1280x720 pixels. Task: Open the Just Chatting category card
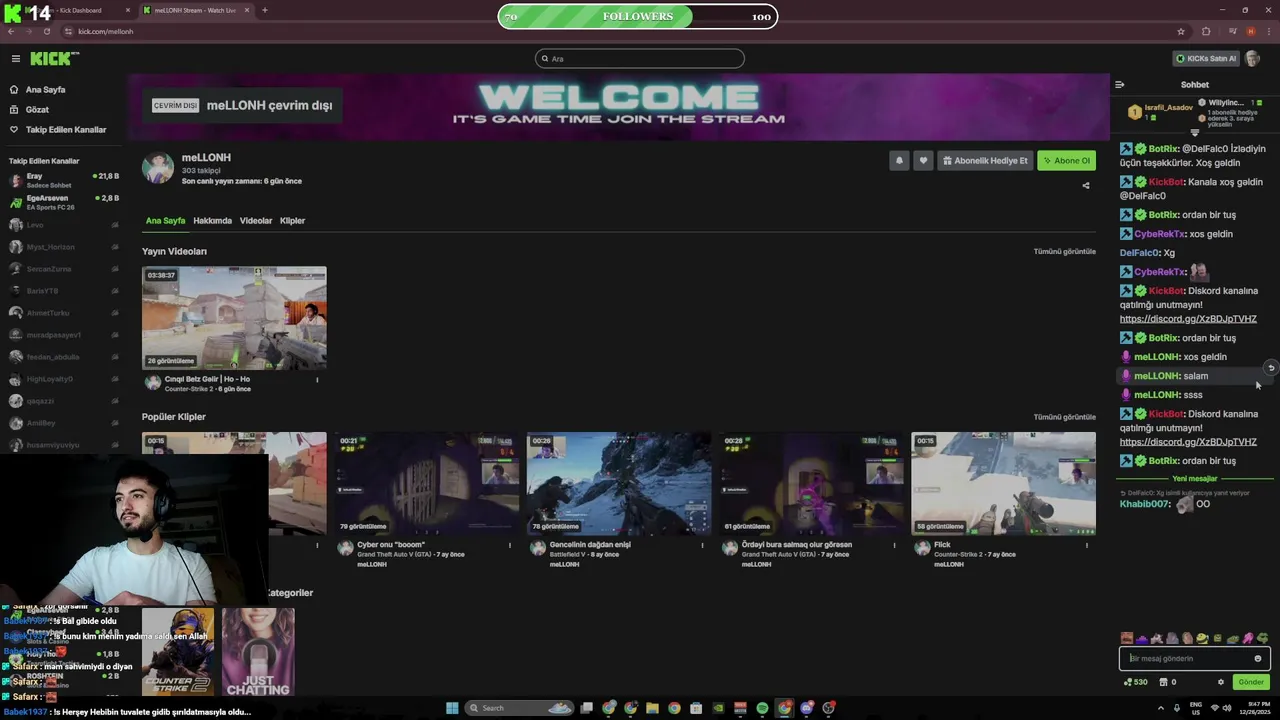tap(258, 652)
